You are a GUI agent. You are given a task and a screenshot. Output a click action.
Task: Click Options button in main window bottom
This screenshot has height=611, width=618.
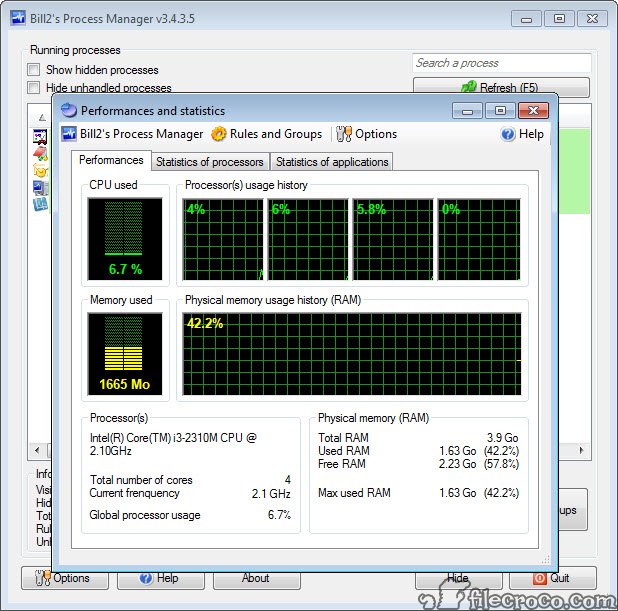(x=65, y=578)
